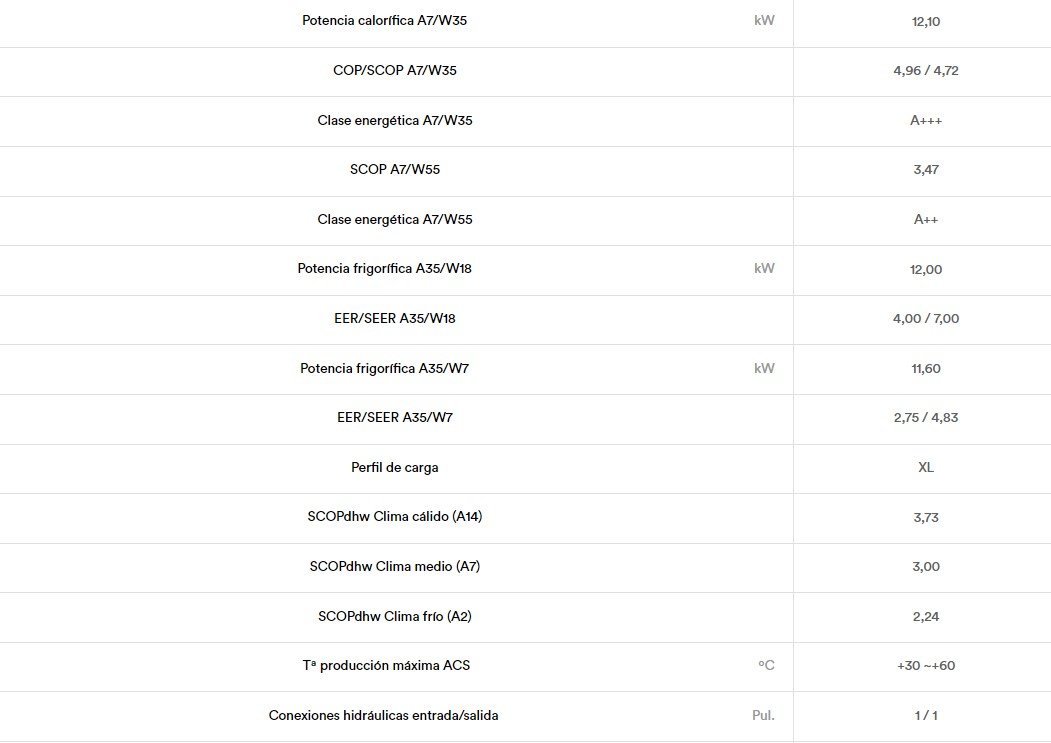
Task: Click the 3,47 SCOP value
Action: (x=926, y=170)
